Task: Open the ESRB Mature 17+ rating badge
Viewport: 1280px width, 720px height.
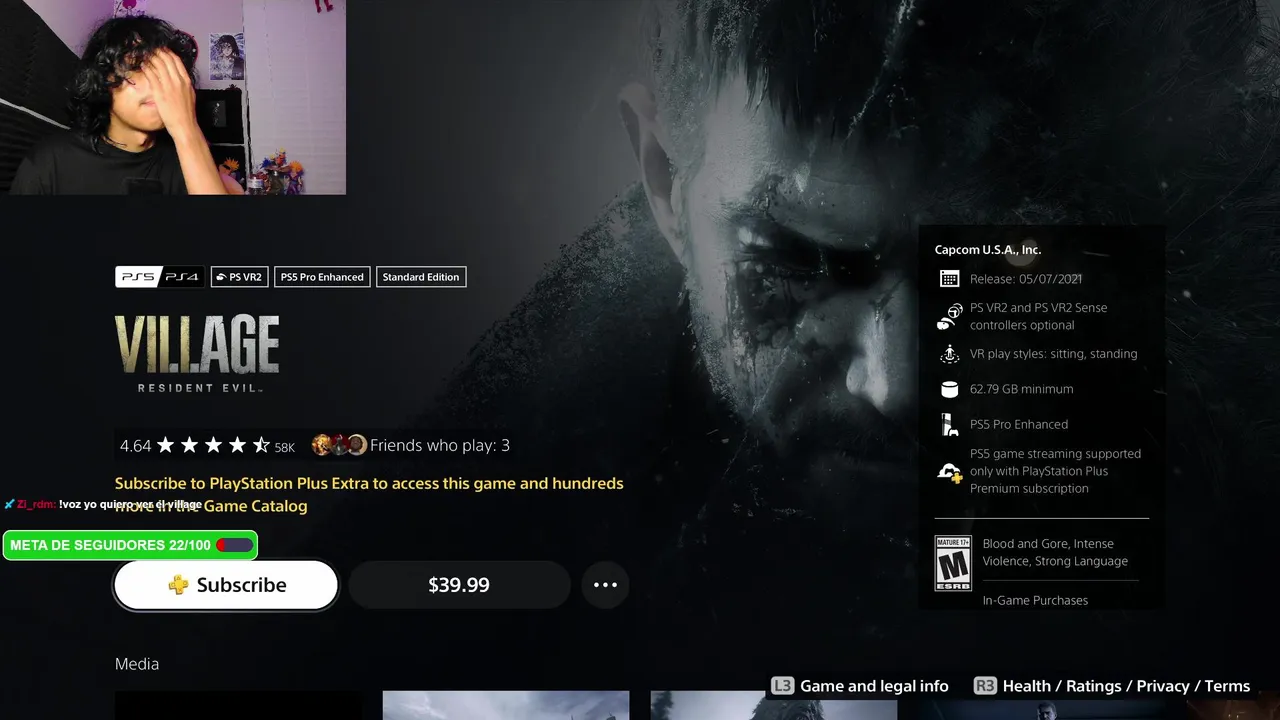Action: pos(953,563)
